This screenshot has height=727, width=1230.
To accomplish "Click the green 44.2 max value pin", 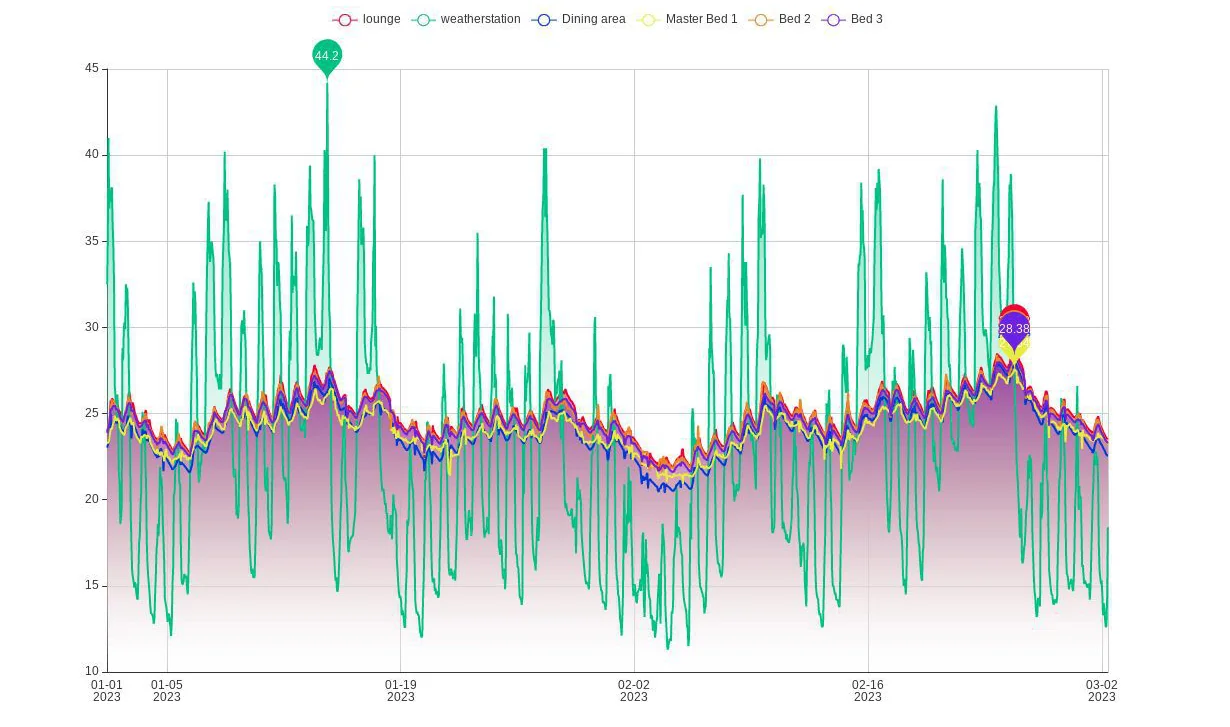I will coord(327,57).
